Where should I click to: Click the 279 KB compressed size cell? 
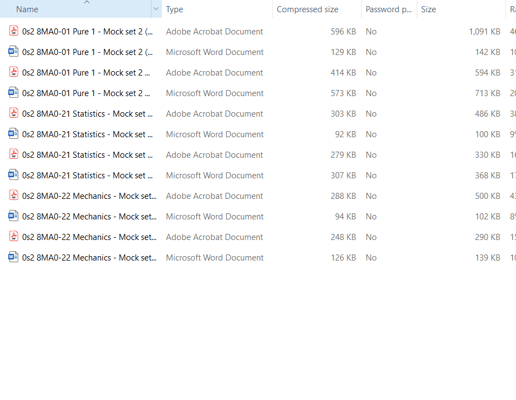(343, 155)
